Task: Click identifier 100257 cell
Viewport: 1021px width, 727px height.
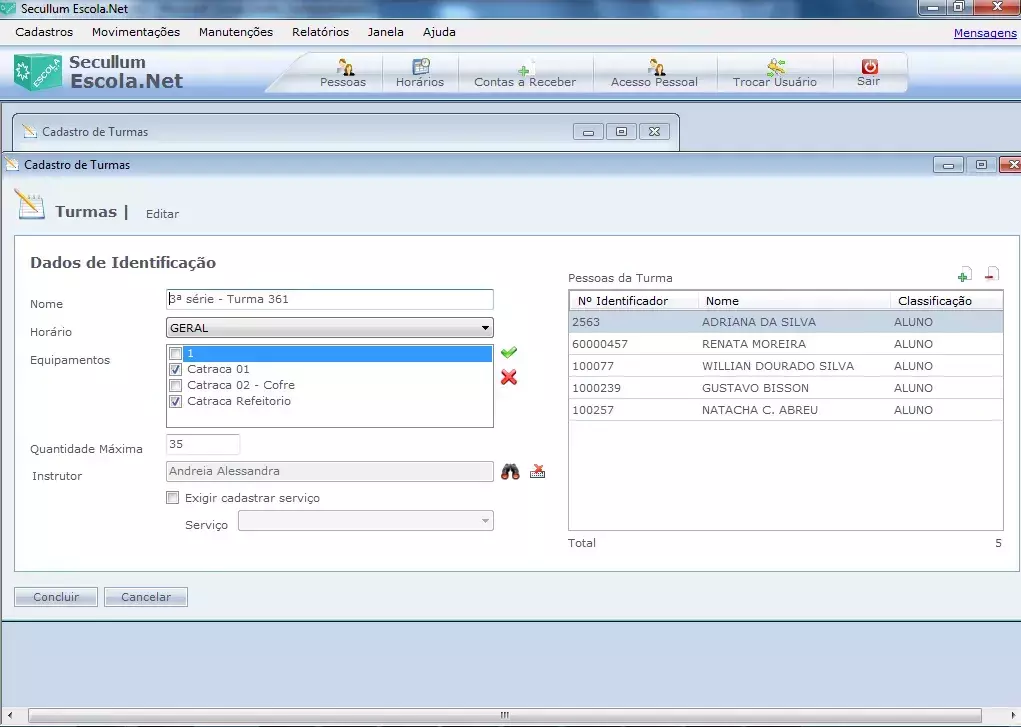Action: (x=593, y=410)
